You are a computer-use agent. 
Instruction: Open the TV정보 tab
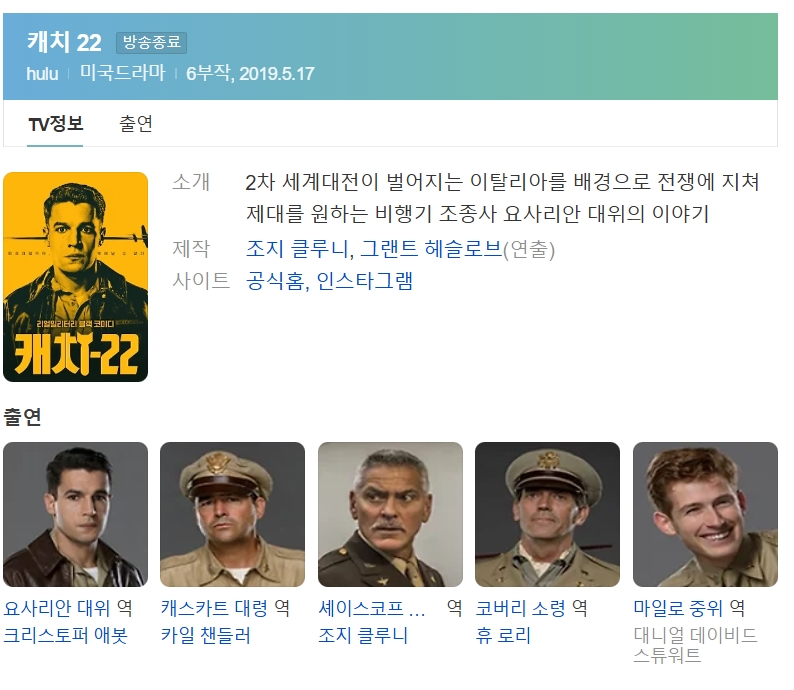point(55,124)
